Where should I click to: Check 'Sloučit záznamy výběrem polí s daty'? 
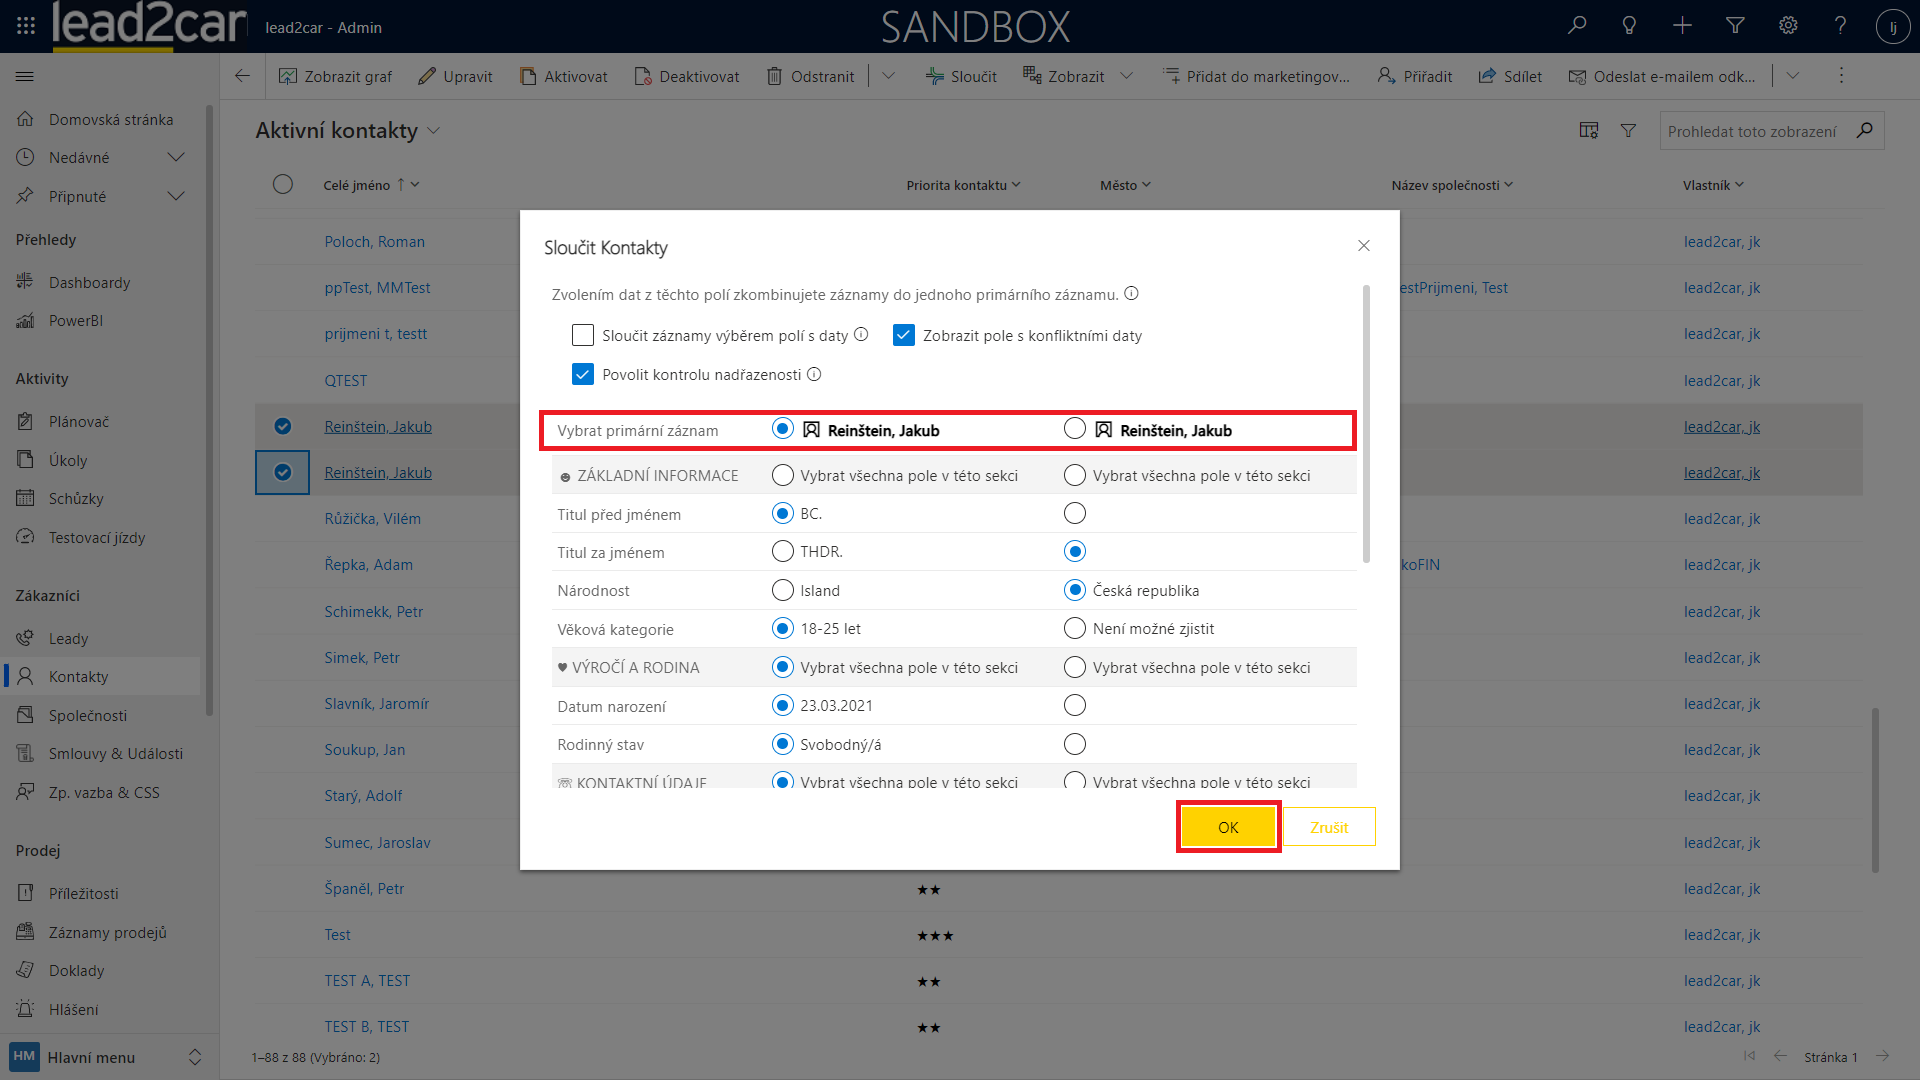(583, 335)
